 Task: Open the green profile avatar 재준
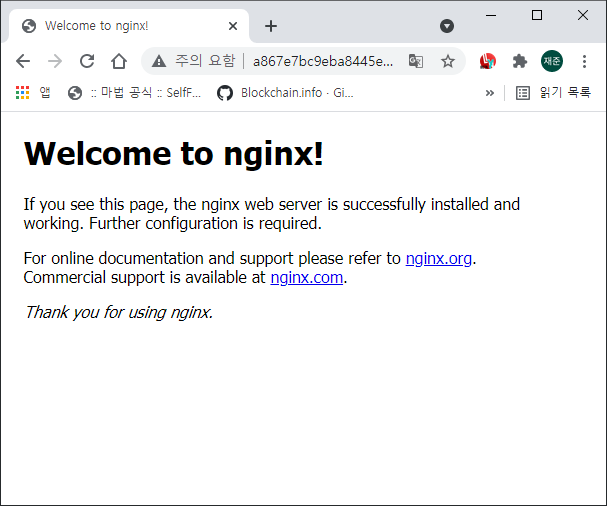552,61
